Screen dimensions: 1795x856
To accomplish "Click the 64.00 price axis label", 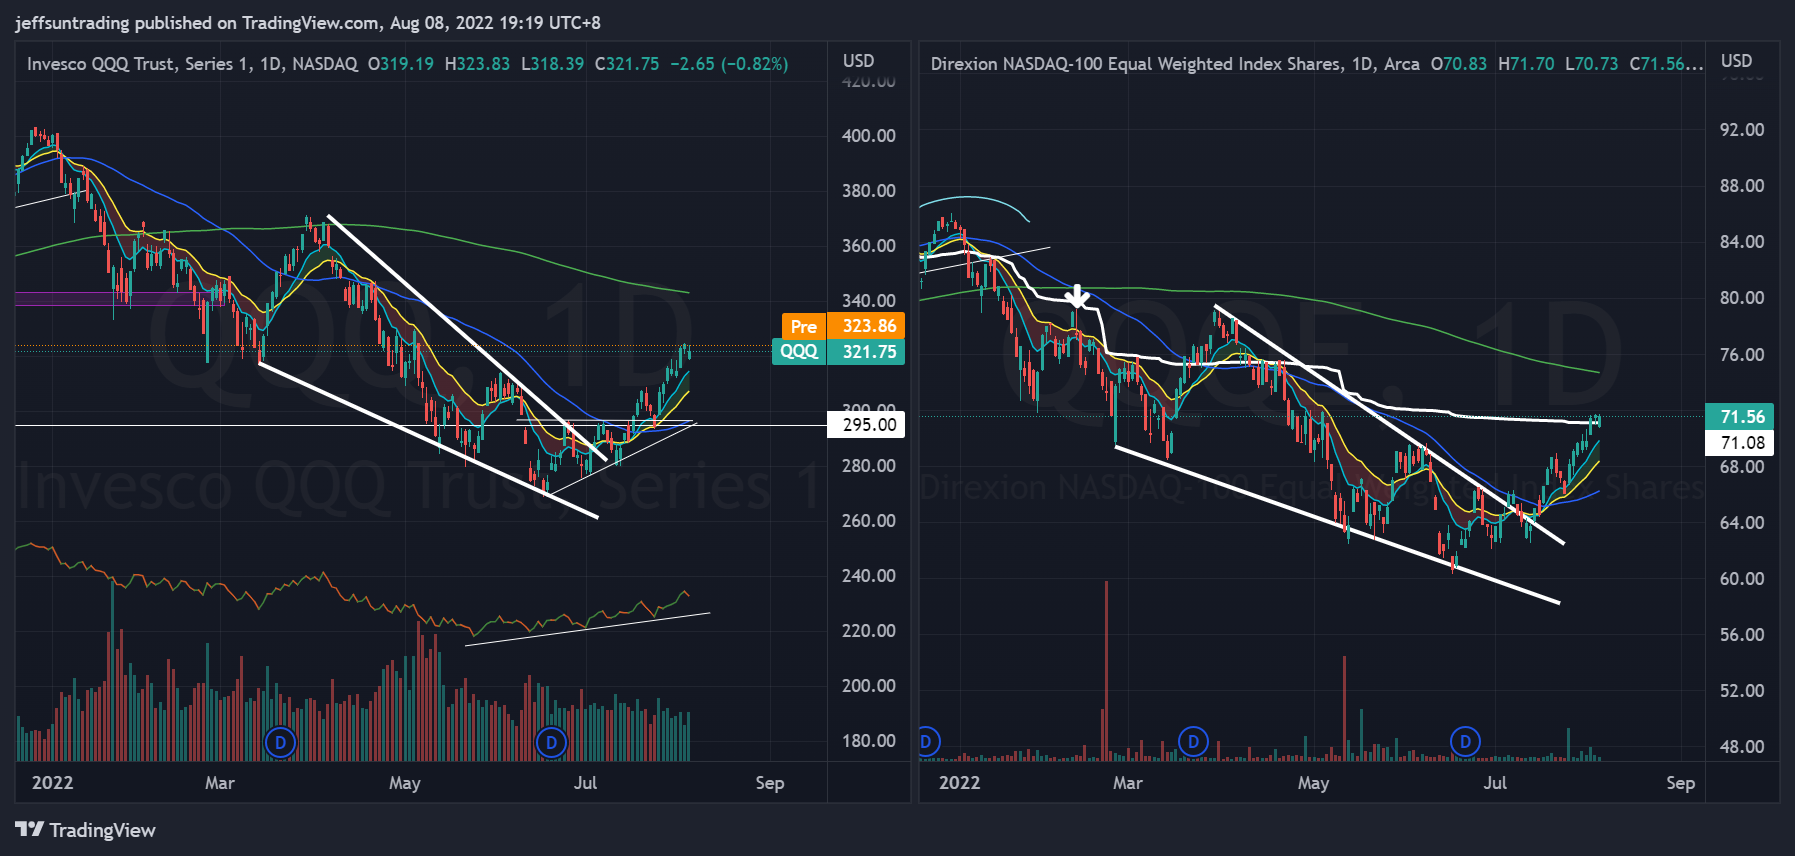I will [x=1742, y=523].
